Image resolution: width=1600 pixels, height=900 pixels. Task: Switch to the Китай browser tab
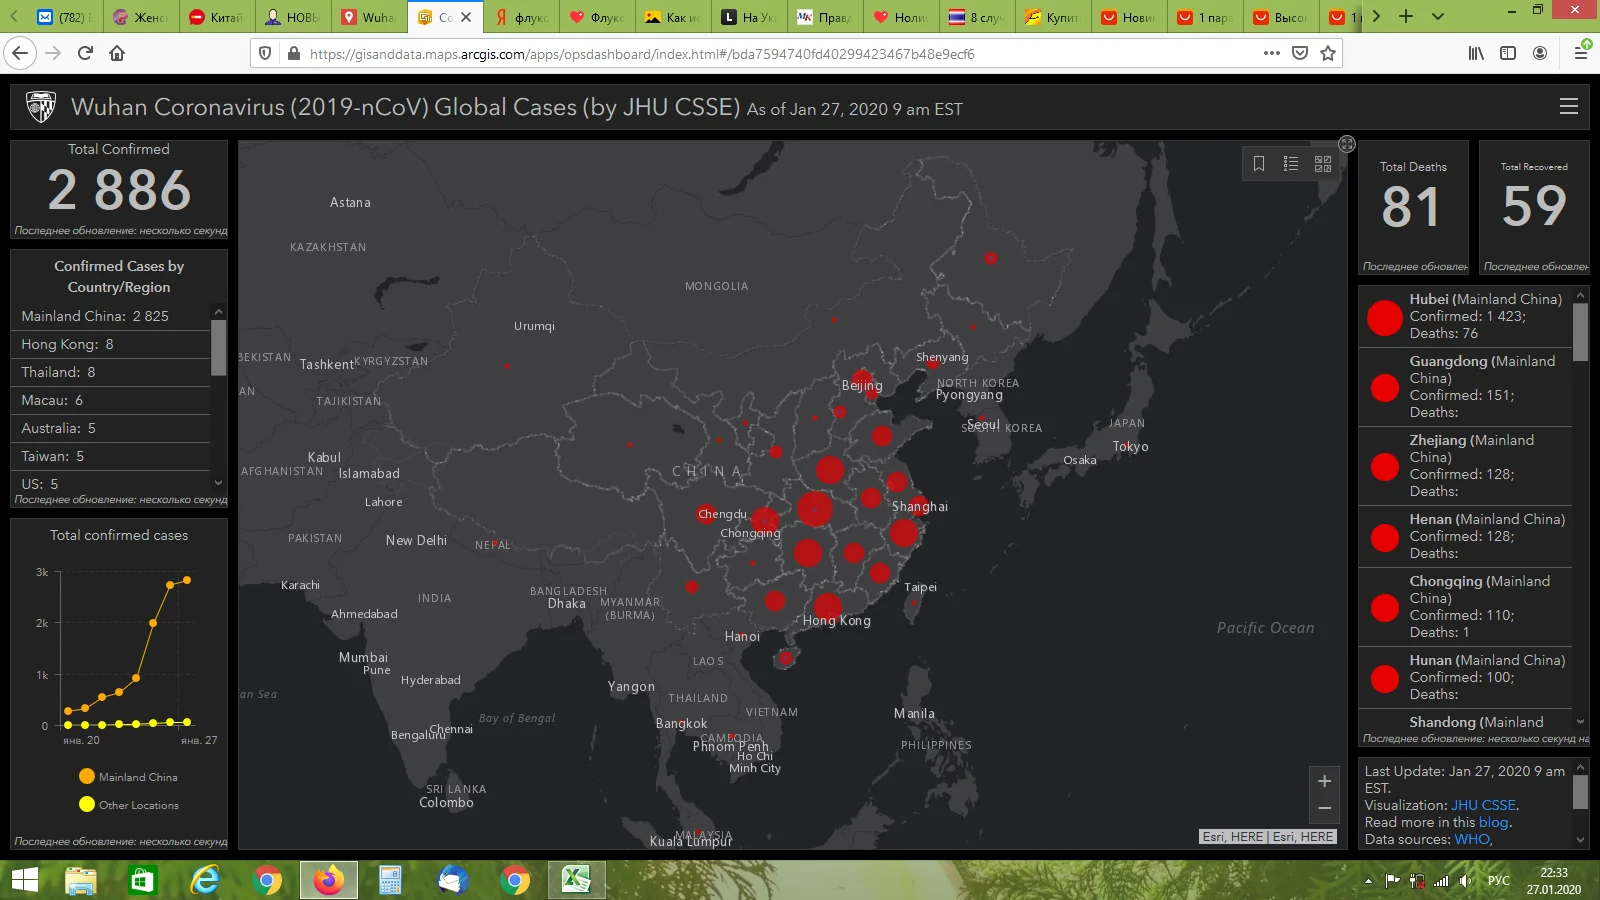217,17
